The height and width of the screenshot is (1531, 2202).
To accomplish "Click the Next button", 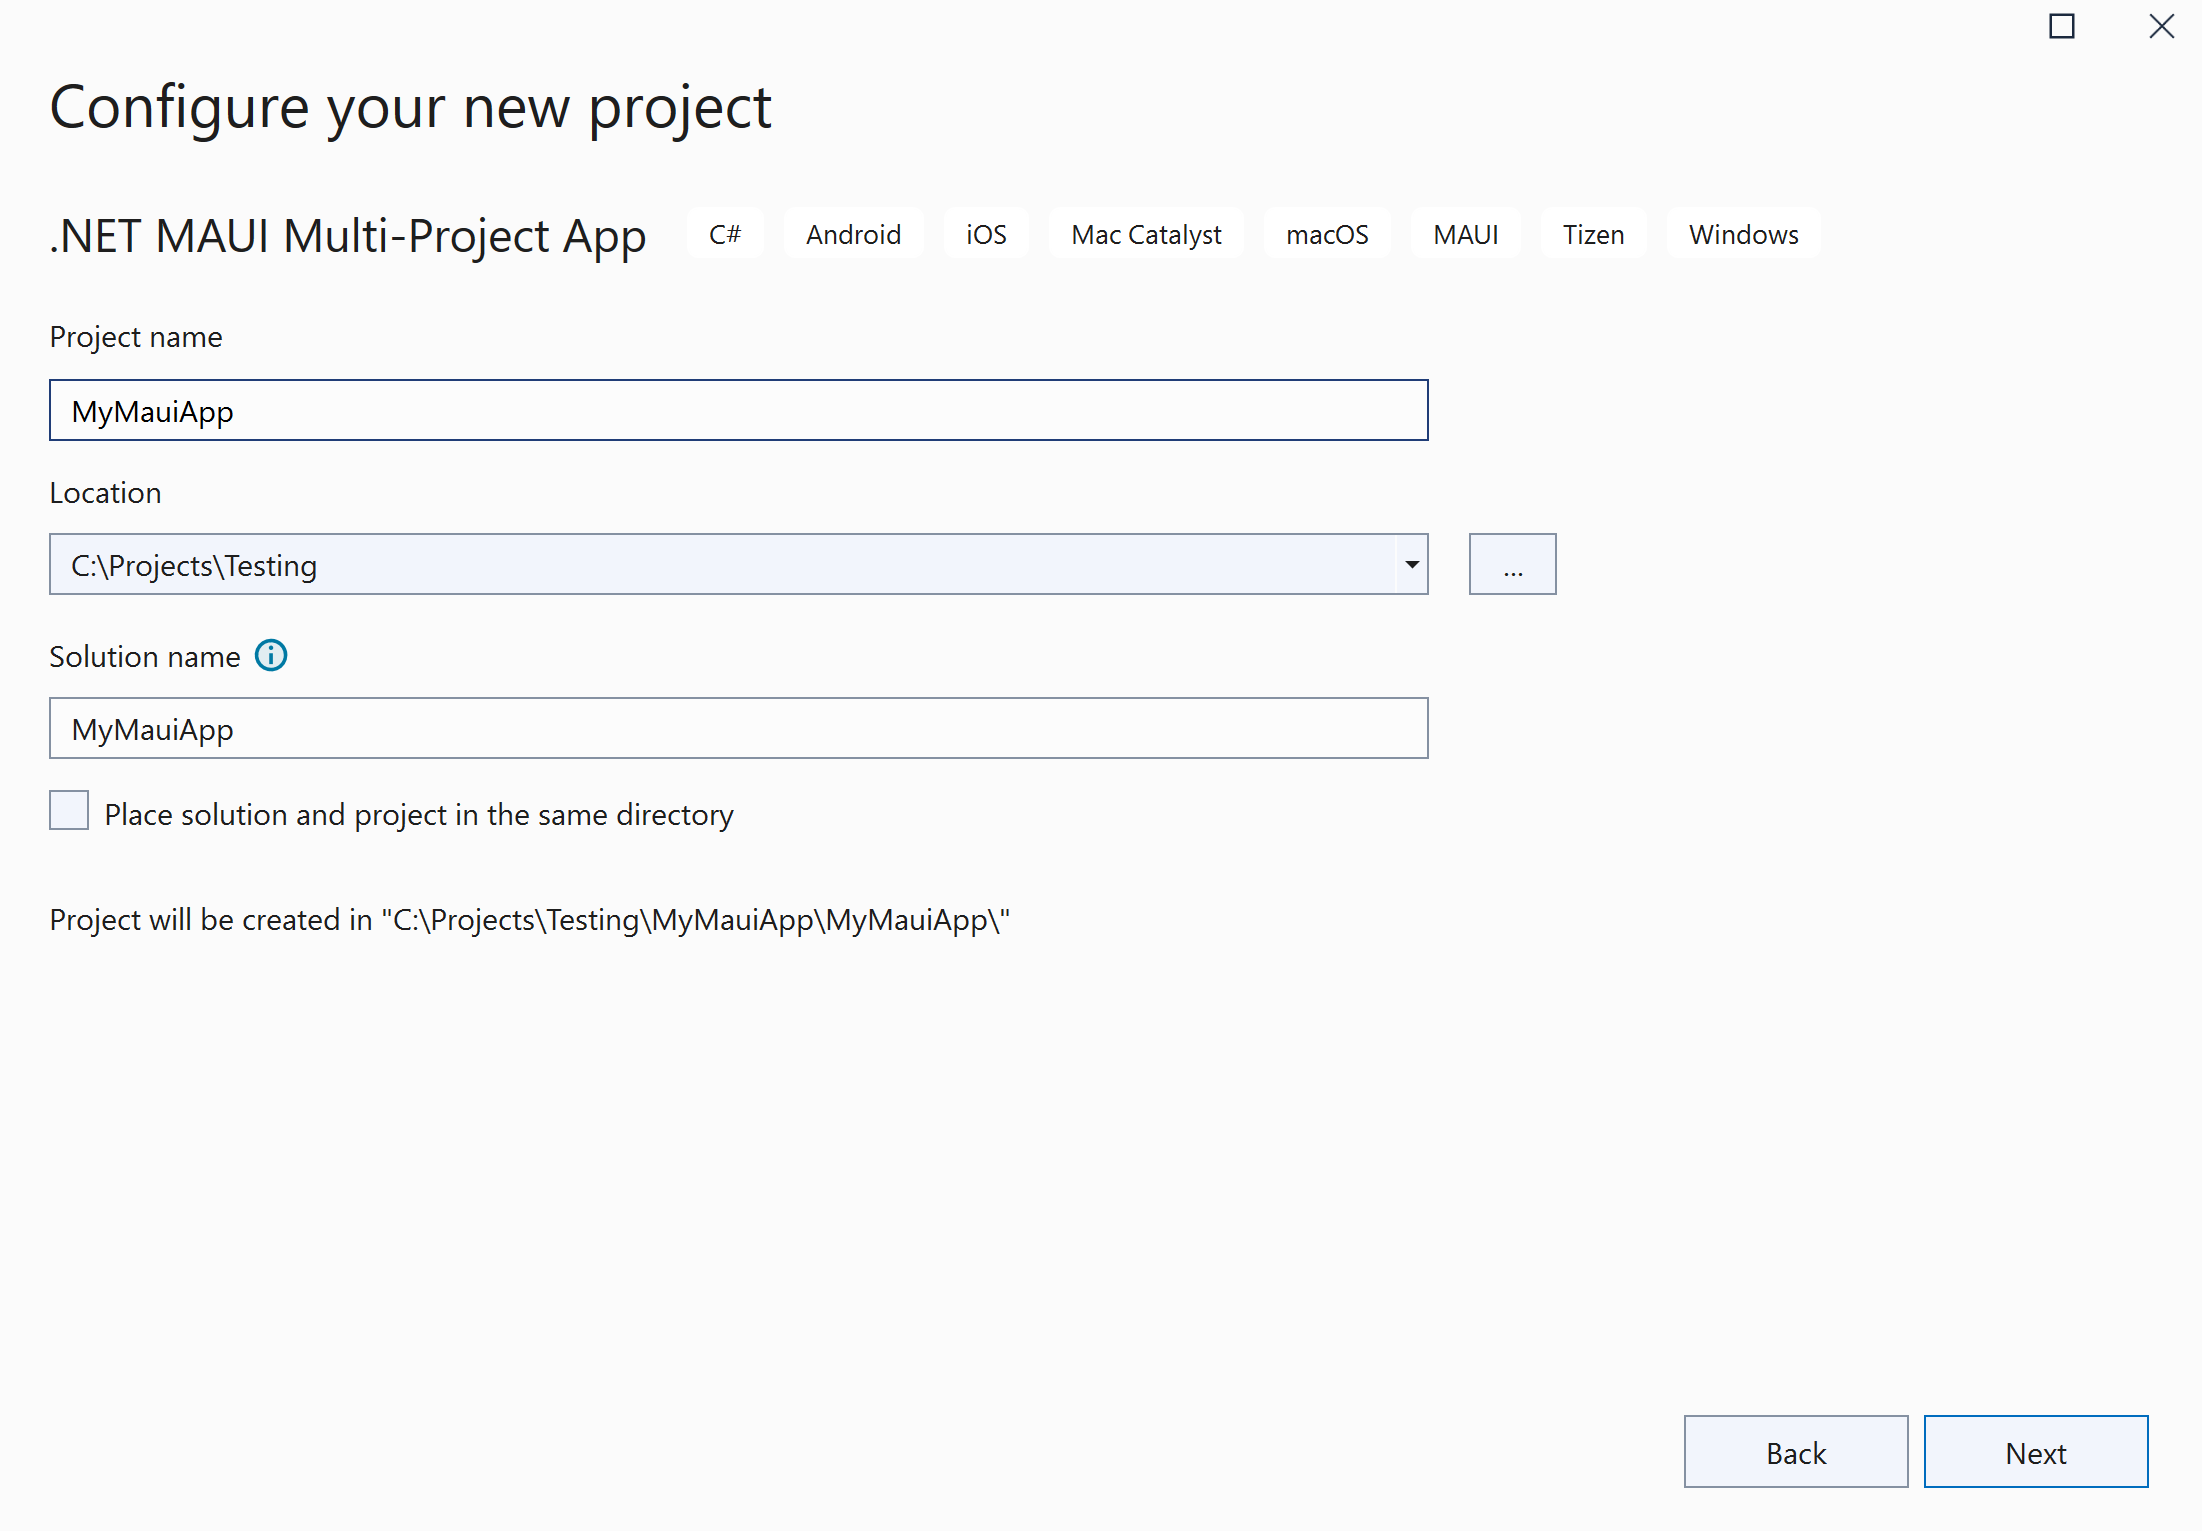I will coord(2035,1452).
